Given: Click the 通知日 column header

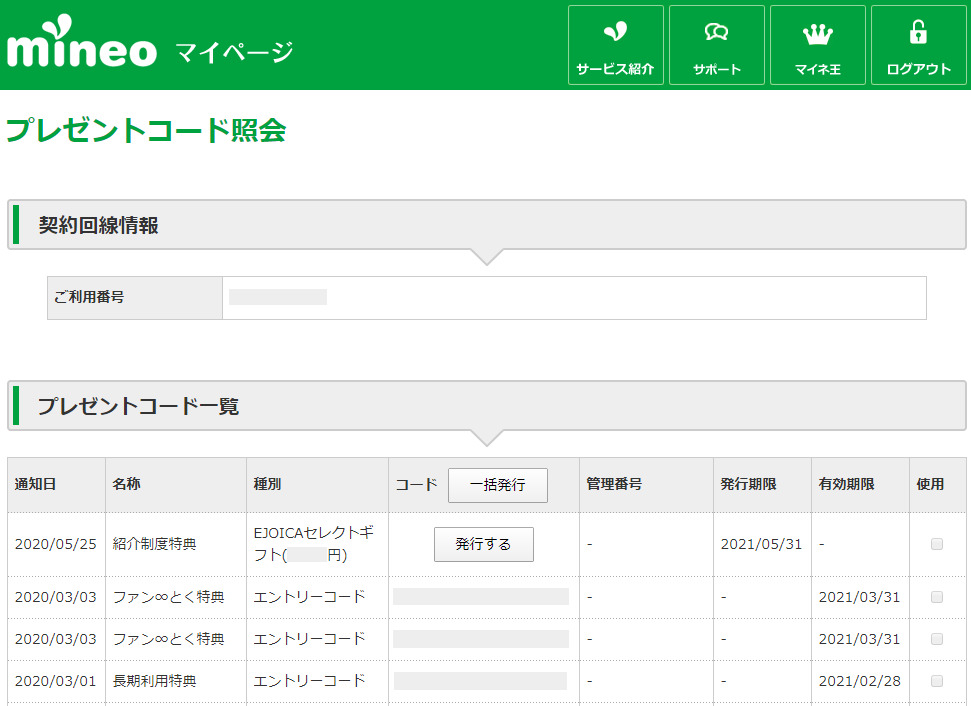Looking at the screenshot, I should (35, 484).
